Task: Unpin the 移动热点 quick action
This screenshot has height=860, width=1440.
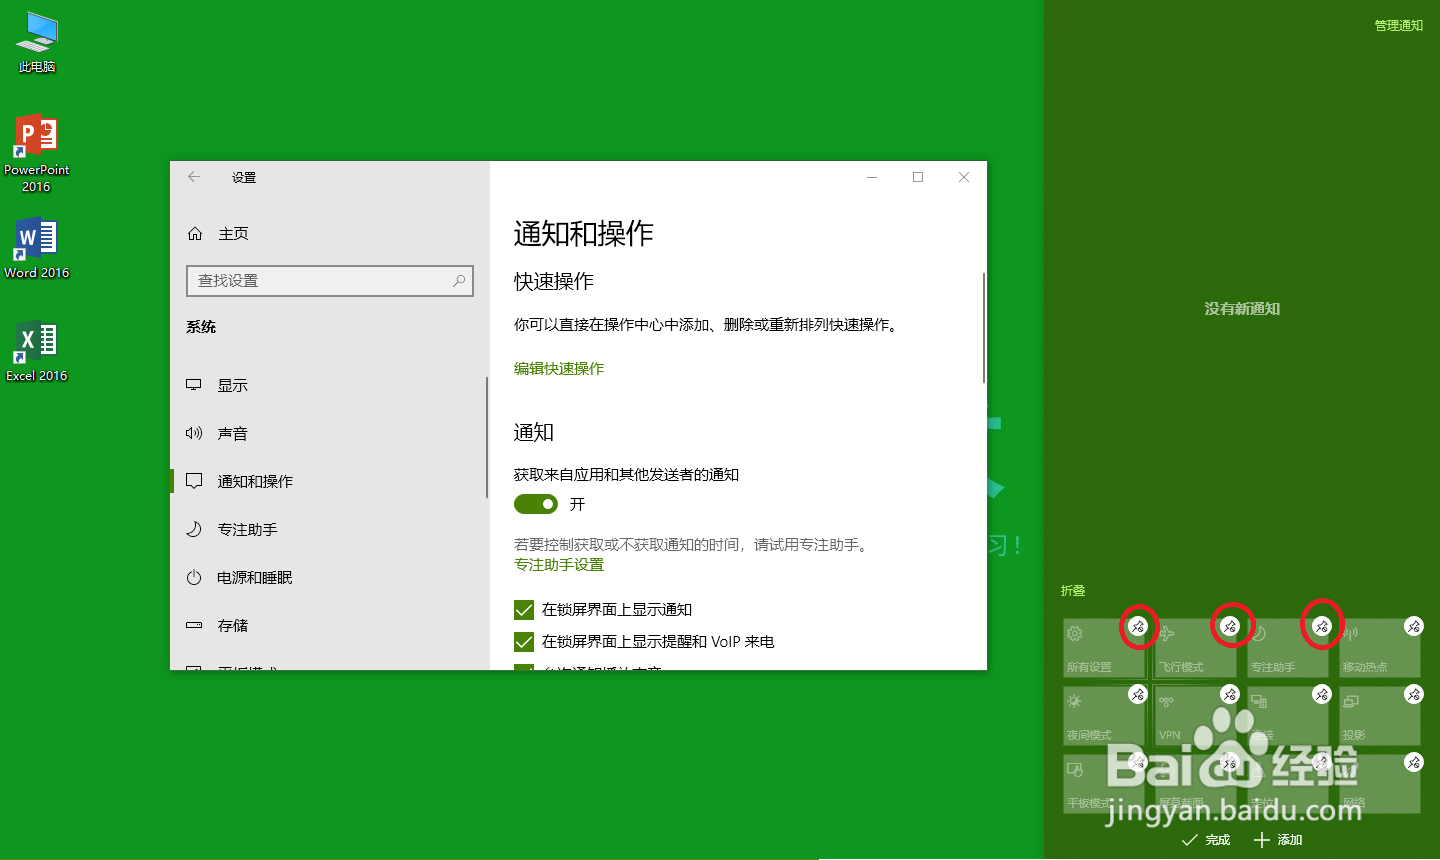Action: point(1414,626)
